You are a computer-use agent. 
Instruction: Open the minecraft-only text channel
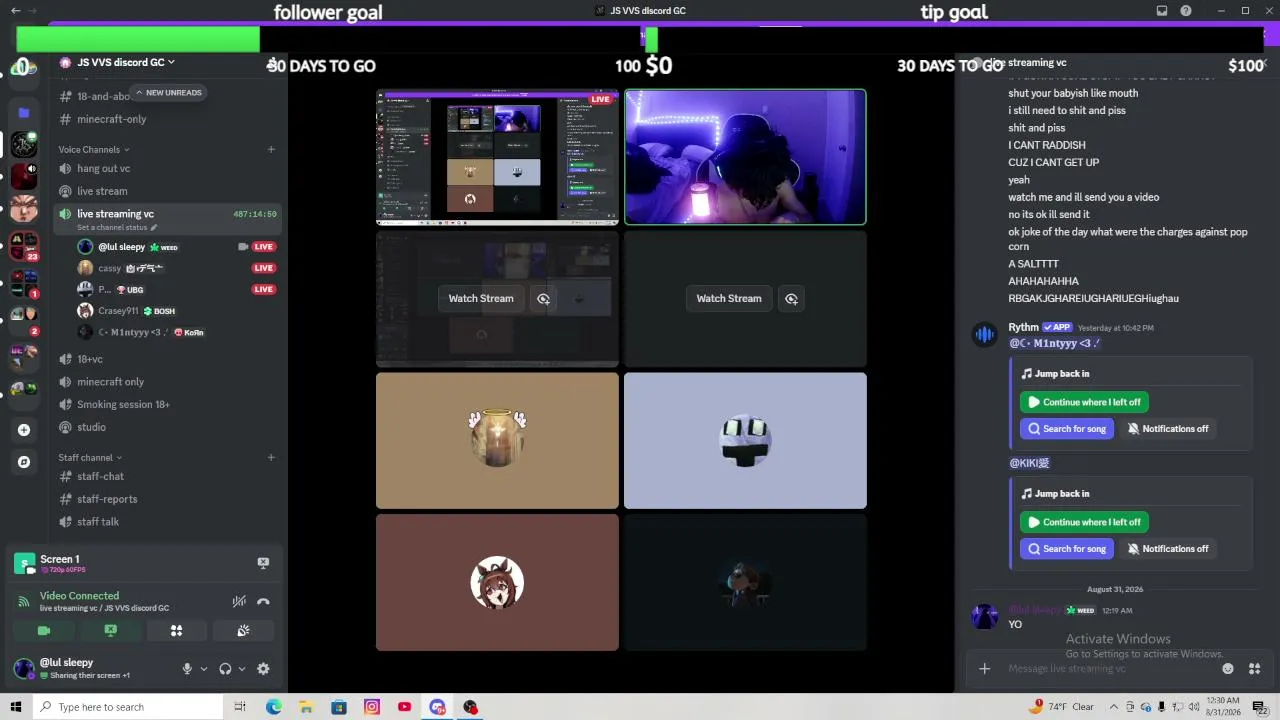(111, 119)
